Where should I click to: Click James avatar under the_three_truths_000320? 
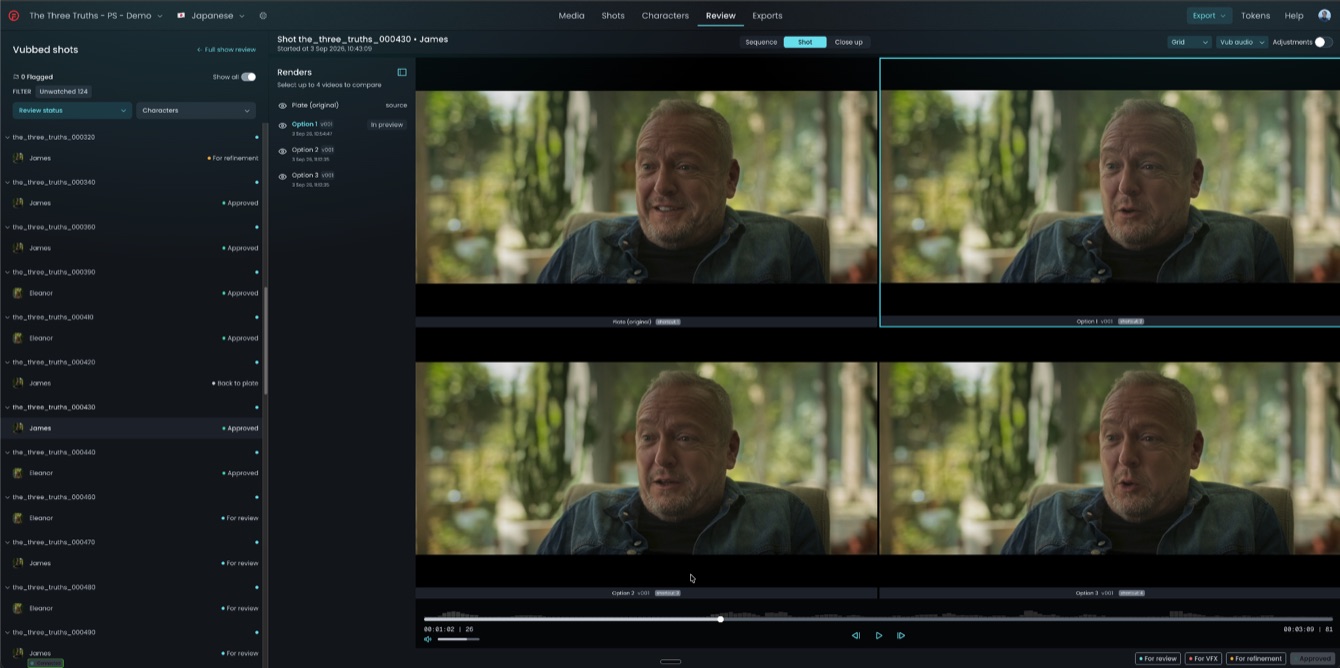18,158
